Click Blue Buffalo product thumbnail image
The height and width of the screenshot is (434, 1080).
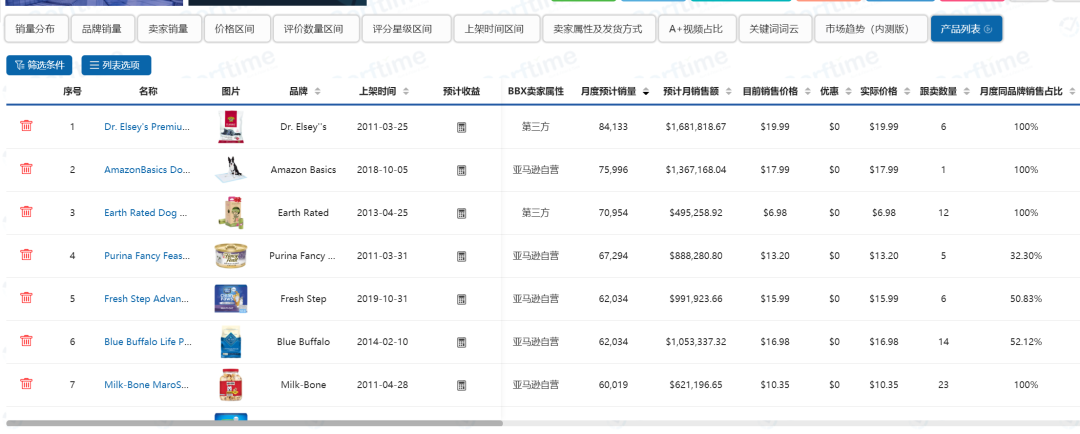[231, 342]
